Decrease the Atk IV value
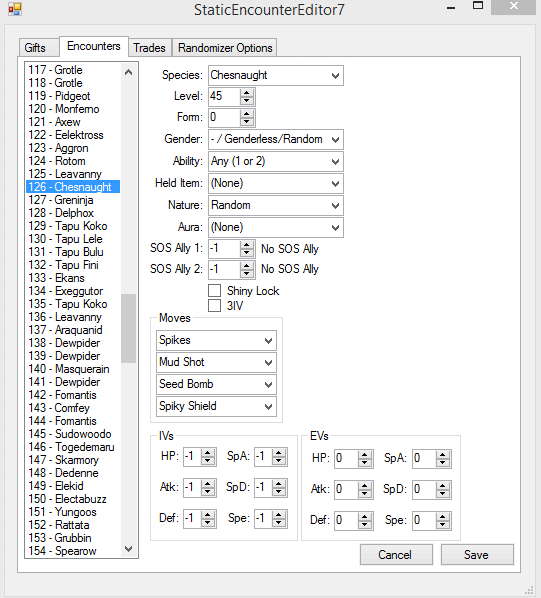This screenshot has width=541, height=598. 208,492
